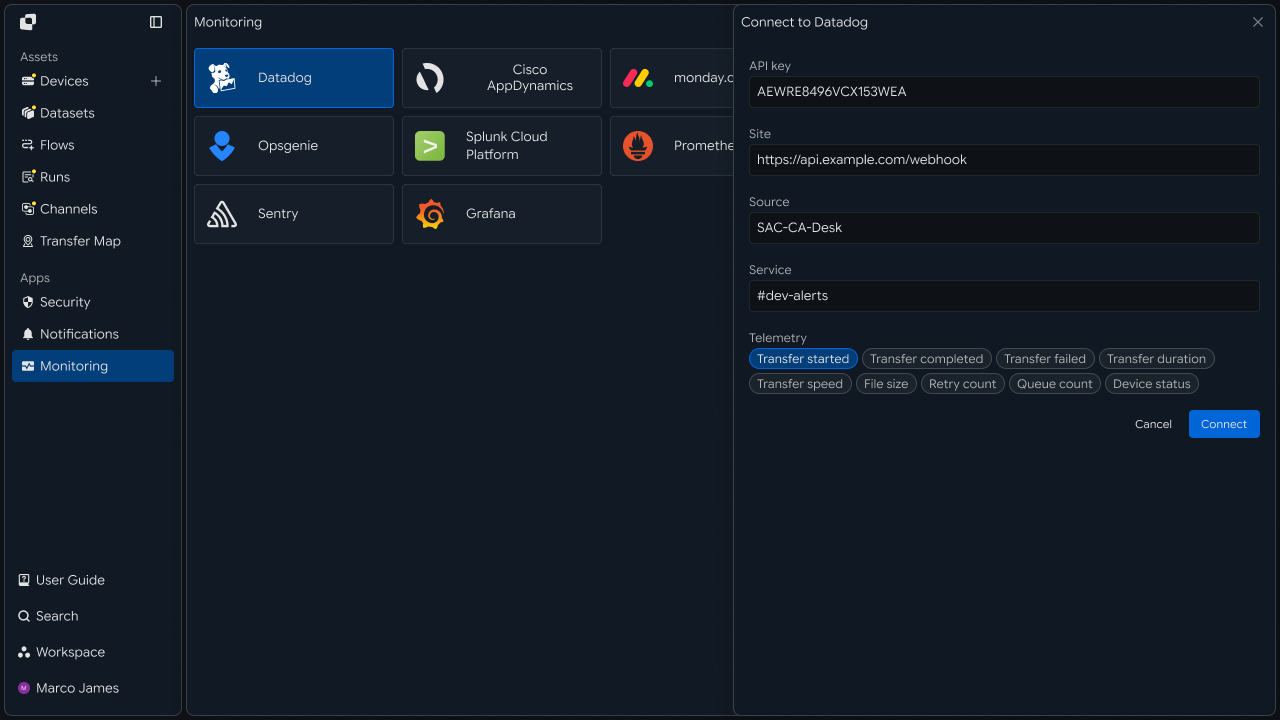Open the Security app
1280x720 pixels.
[65, 302]
